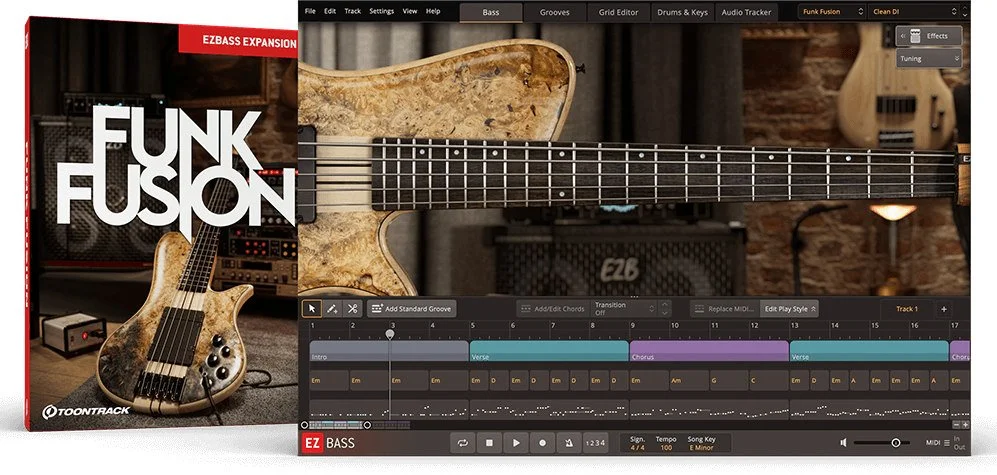Click the Replace MIDI button

click(725, 309)
